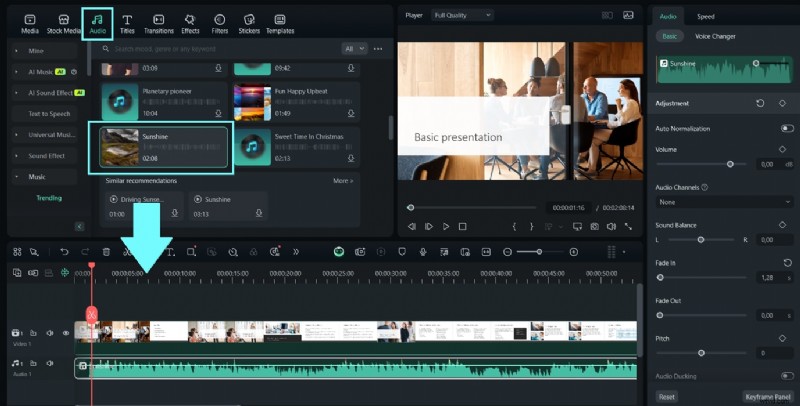800x406 pixels.
Task: Open the Stickers panel
Action: point(249,24)
